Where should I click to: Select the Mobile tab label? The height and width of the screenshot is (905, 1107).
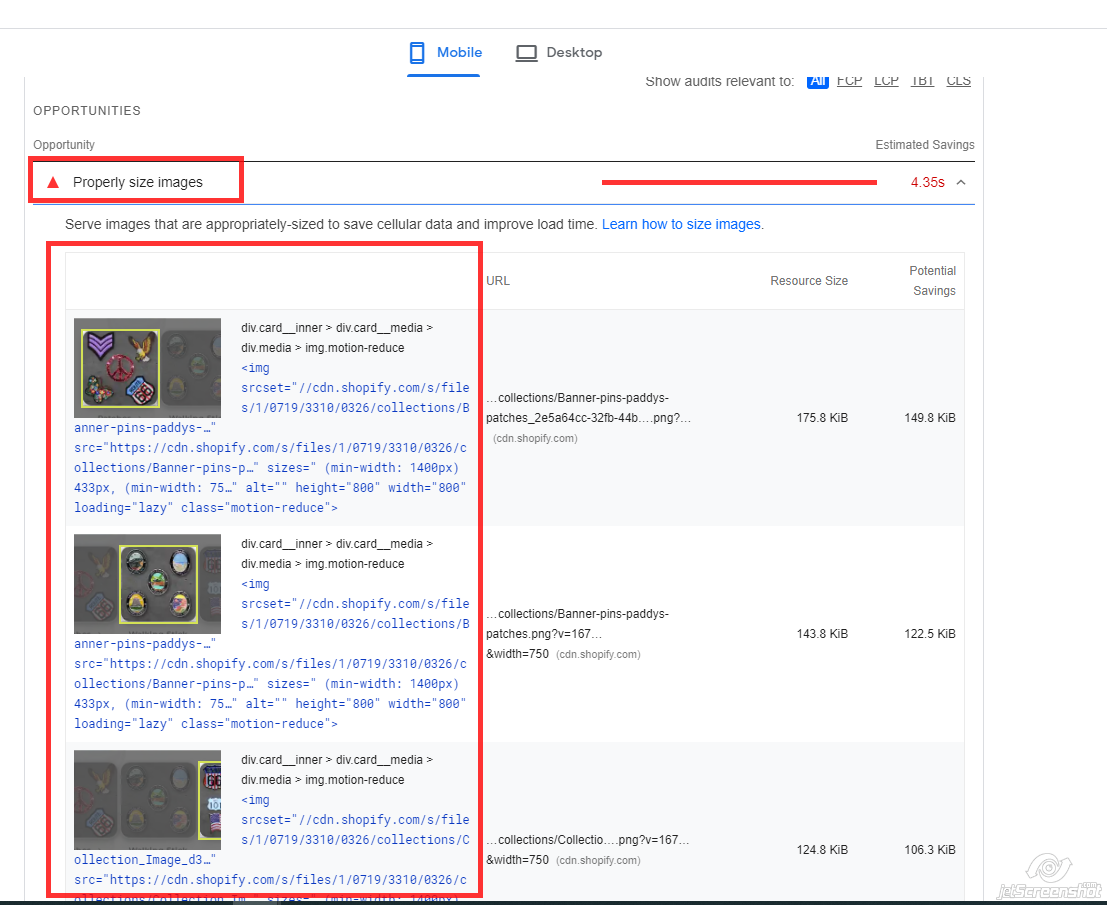point(459,53)
